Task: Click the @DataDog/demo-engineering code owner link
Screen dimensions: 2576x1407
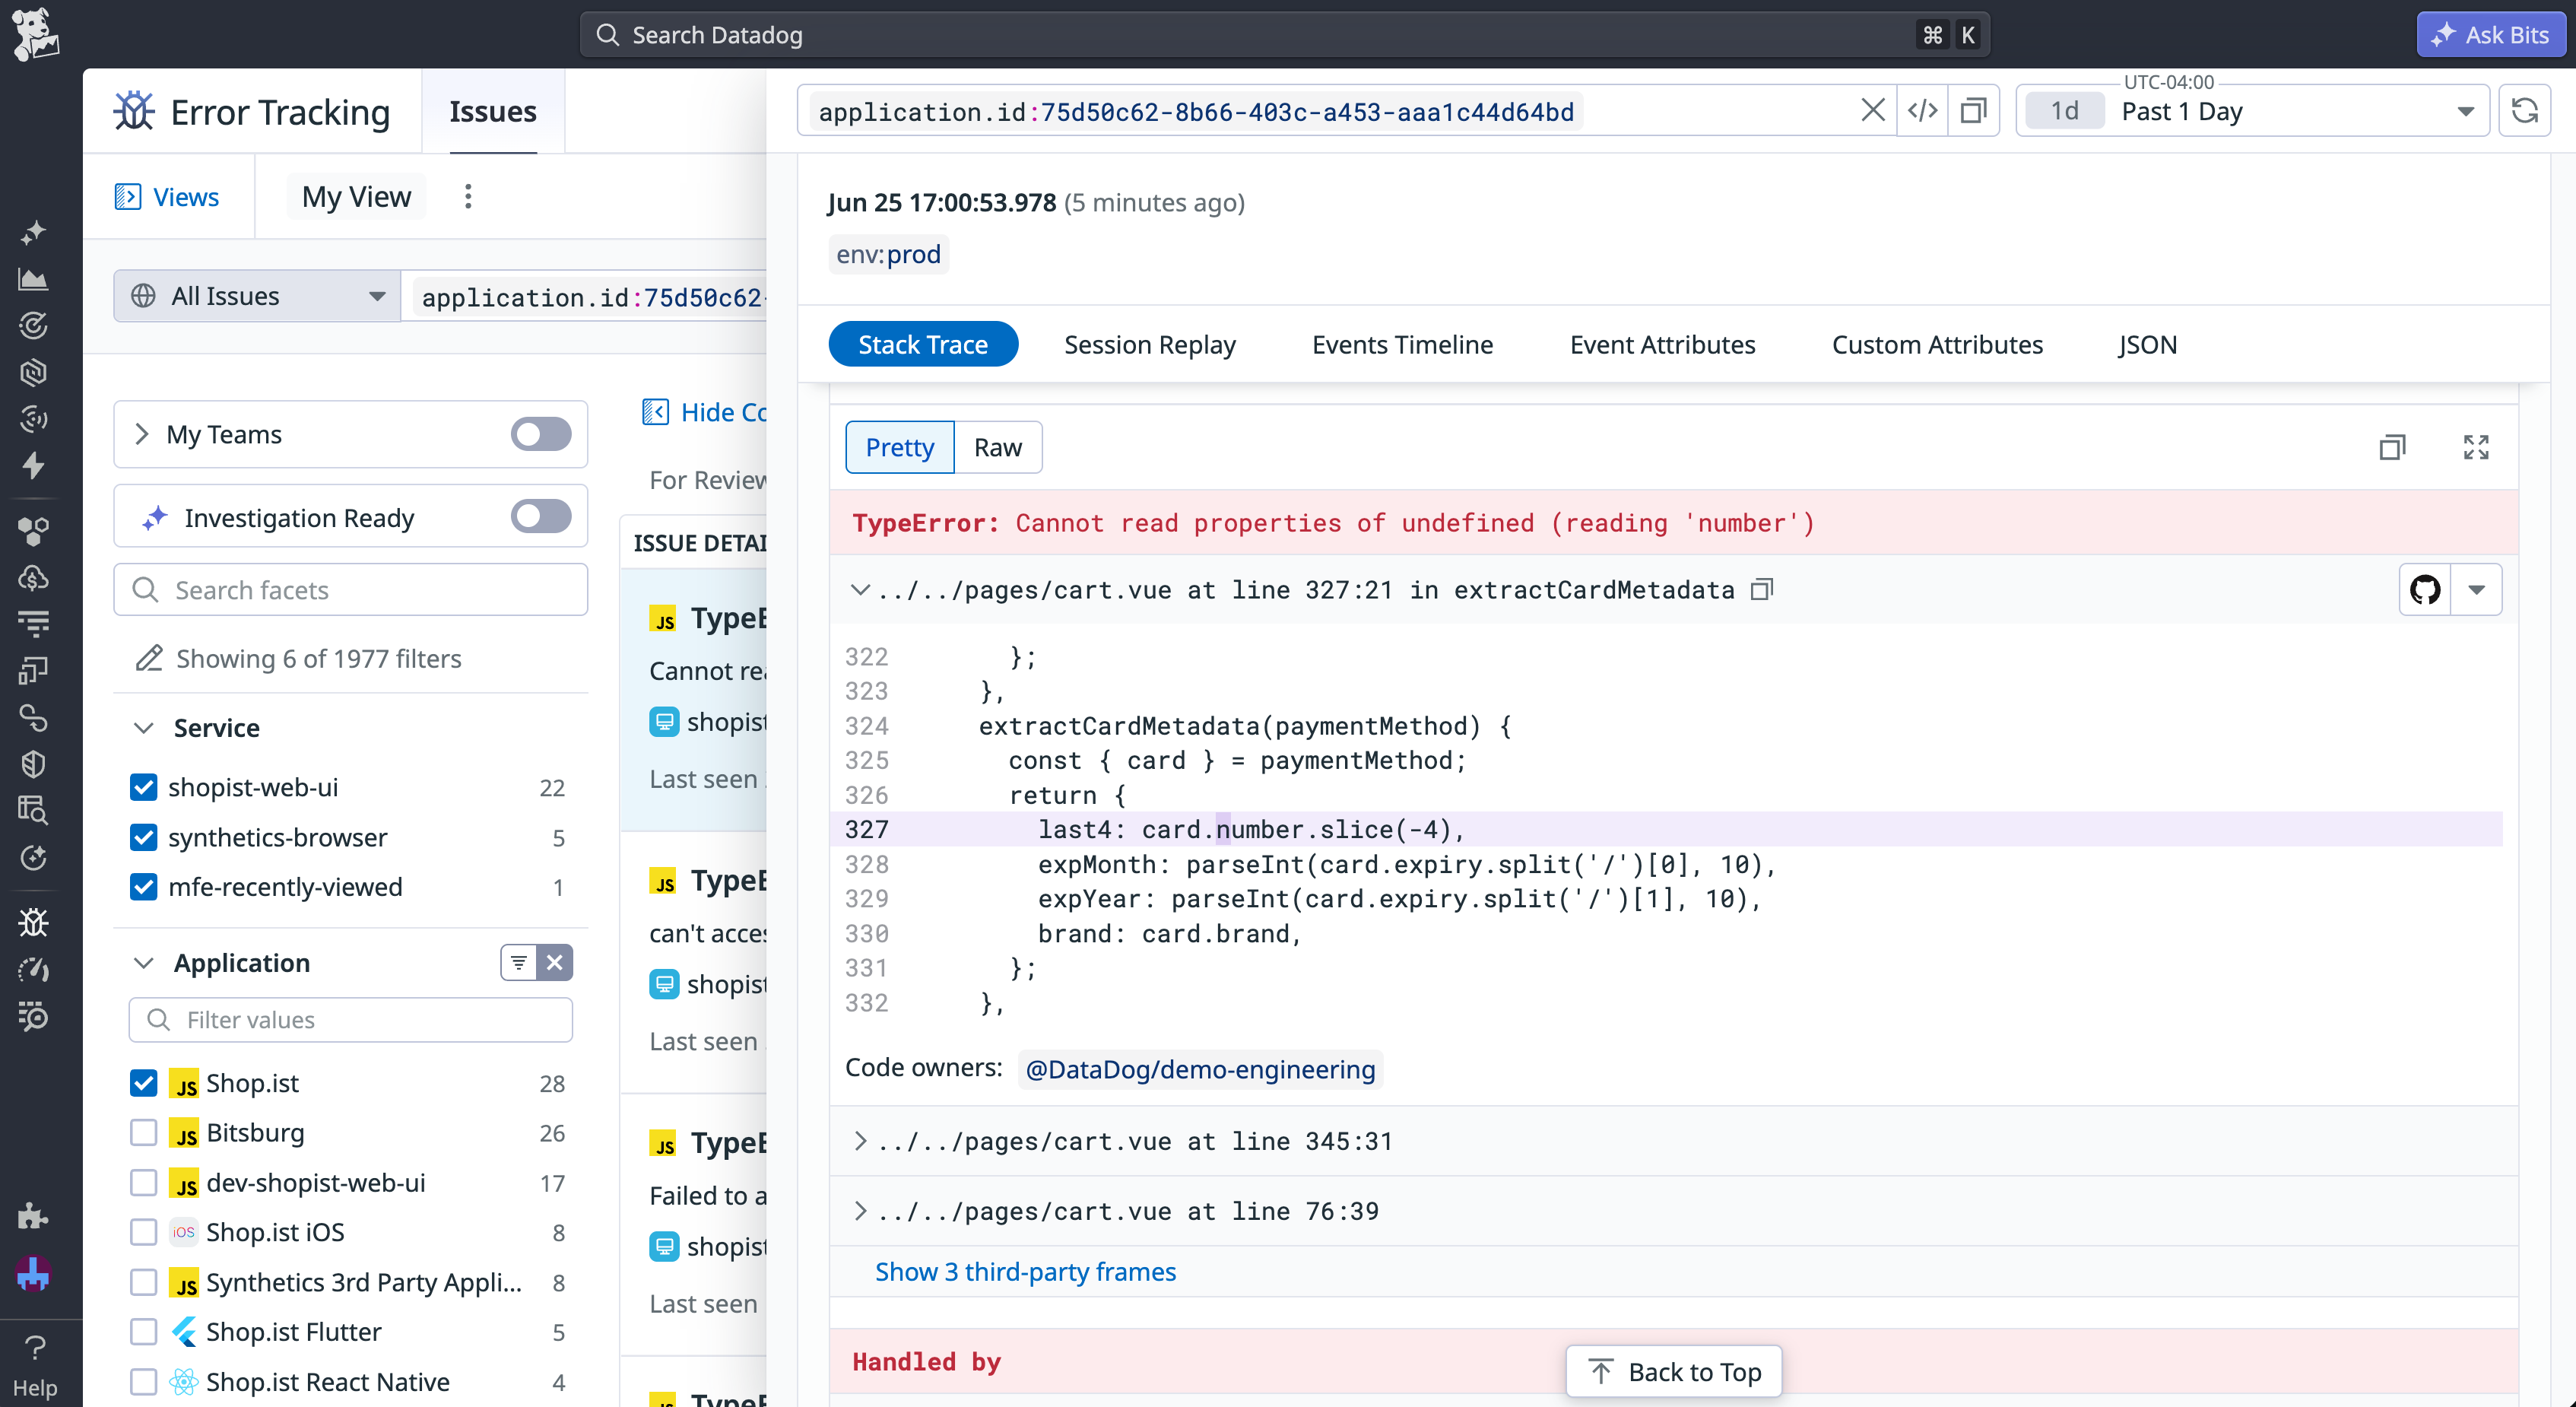Action: [x=1200, y=1069]
